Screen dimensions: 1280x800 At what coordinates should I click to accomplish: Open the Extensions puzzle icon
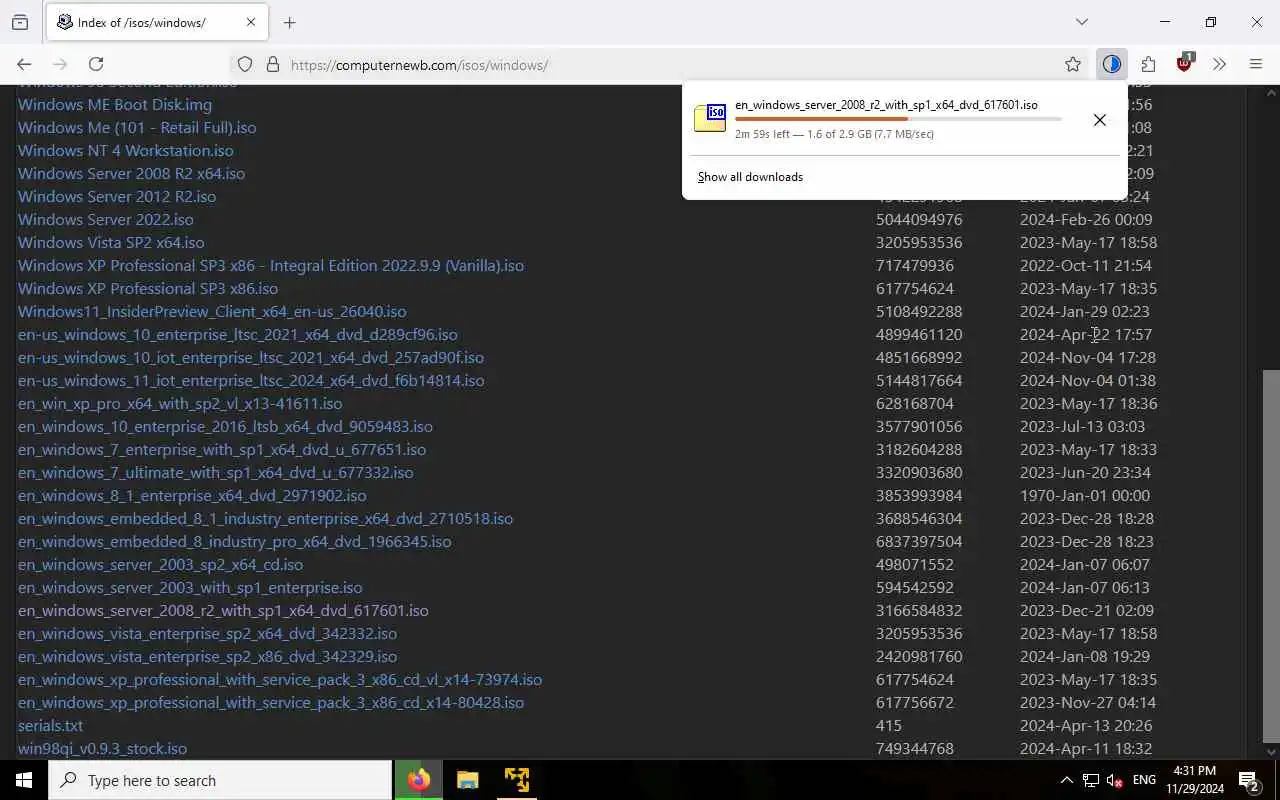(1148, 65)
